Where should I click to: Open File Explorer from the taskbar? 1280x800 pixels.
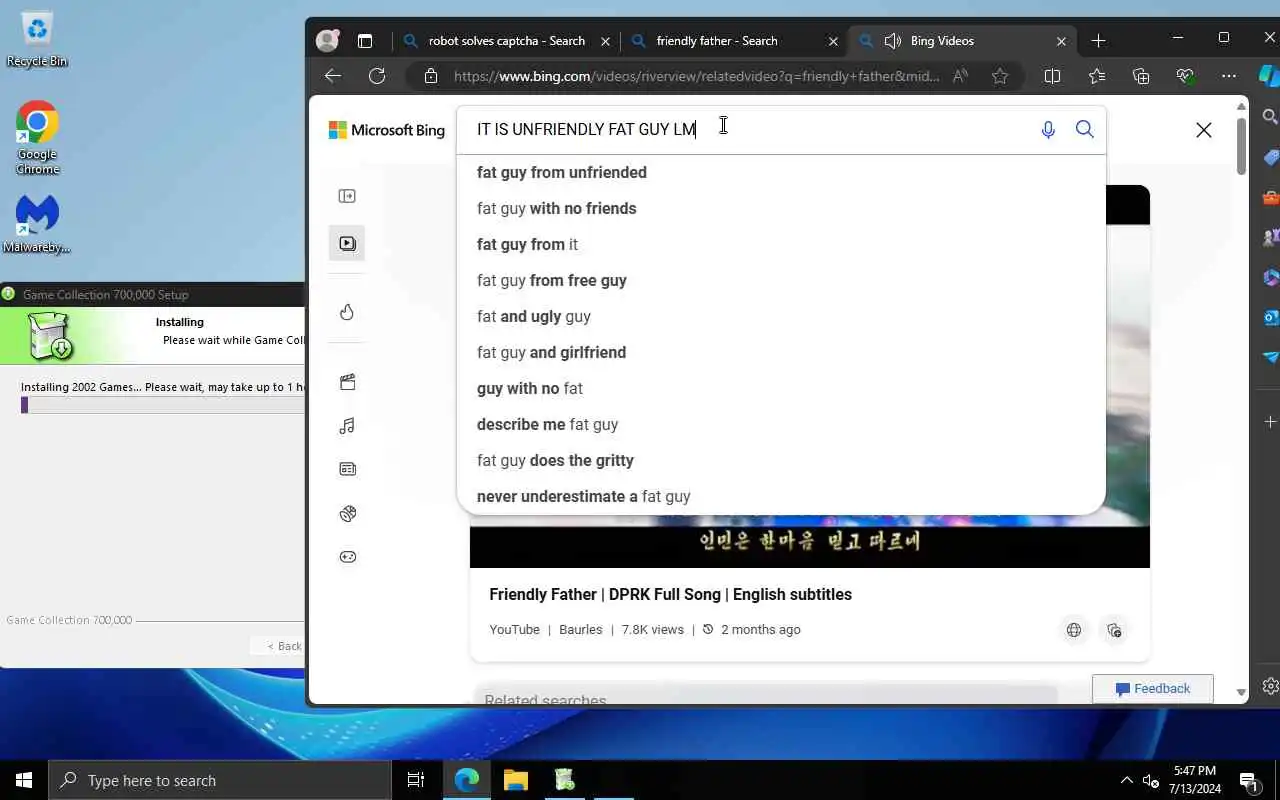515,780
